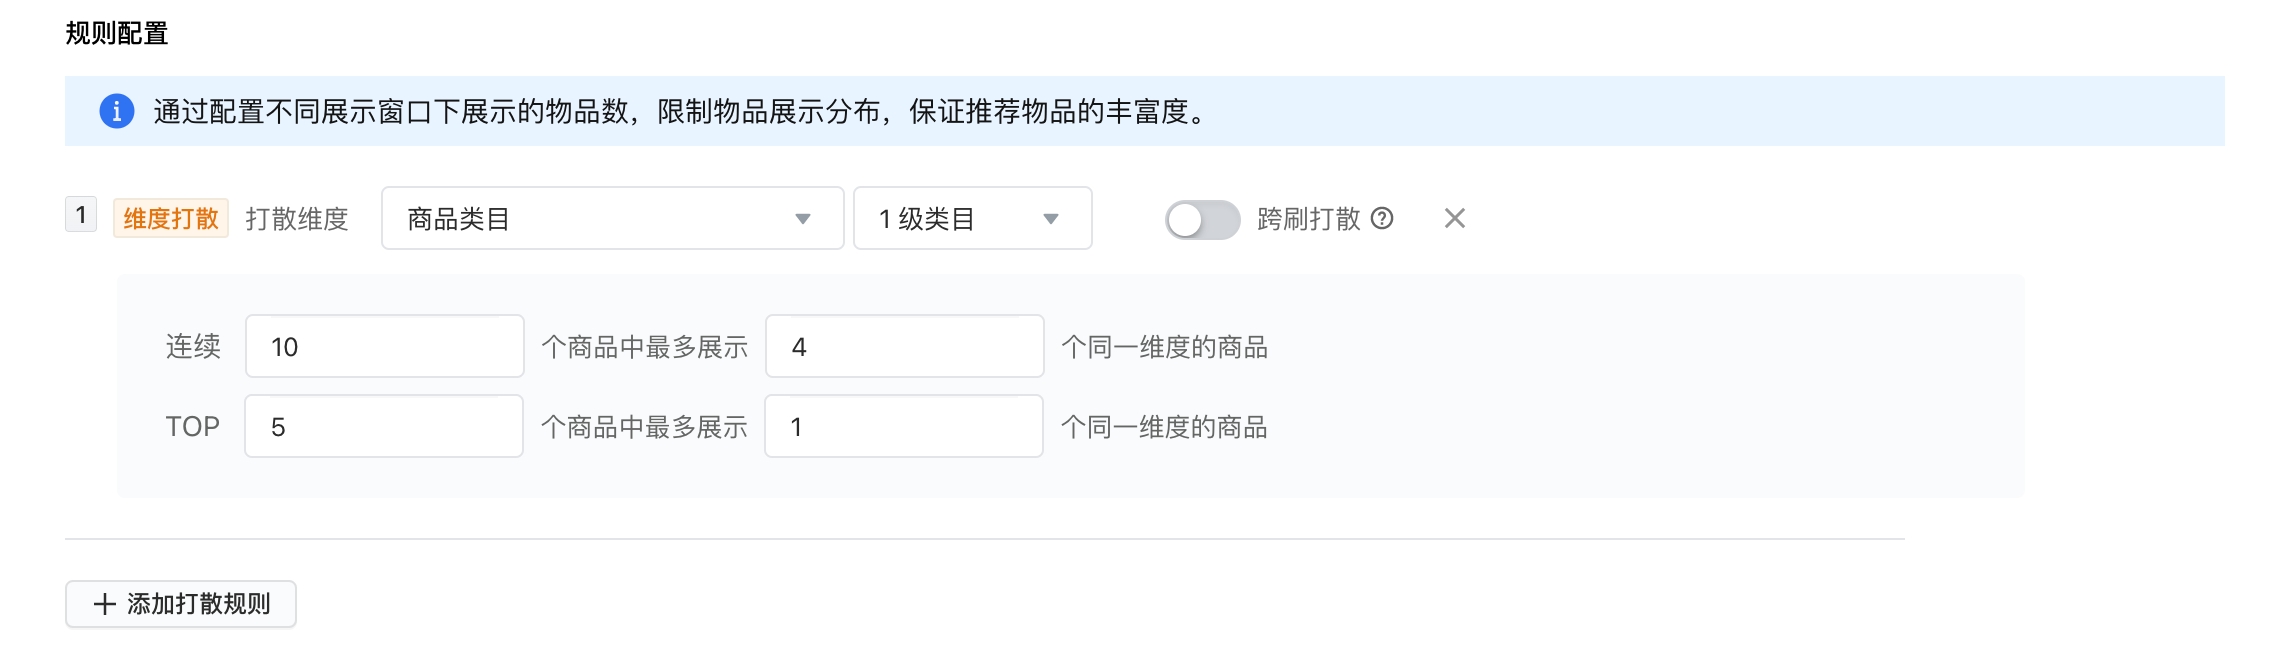The image size is (2294, 658).
Task: Click the 连续 row input showing 4
Action: tap(905, 346)
